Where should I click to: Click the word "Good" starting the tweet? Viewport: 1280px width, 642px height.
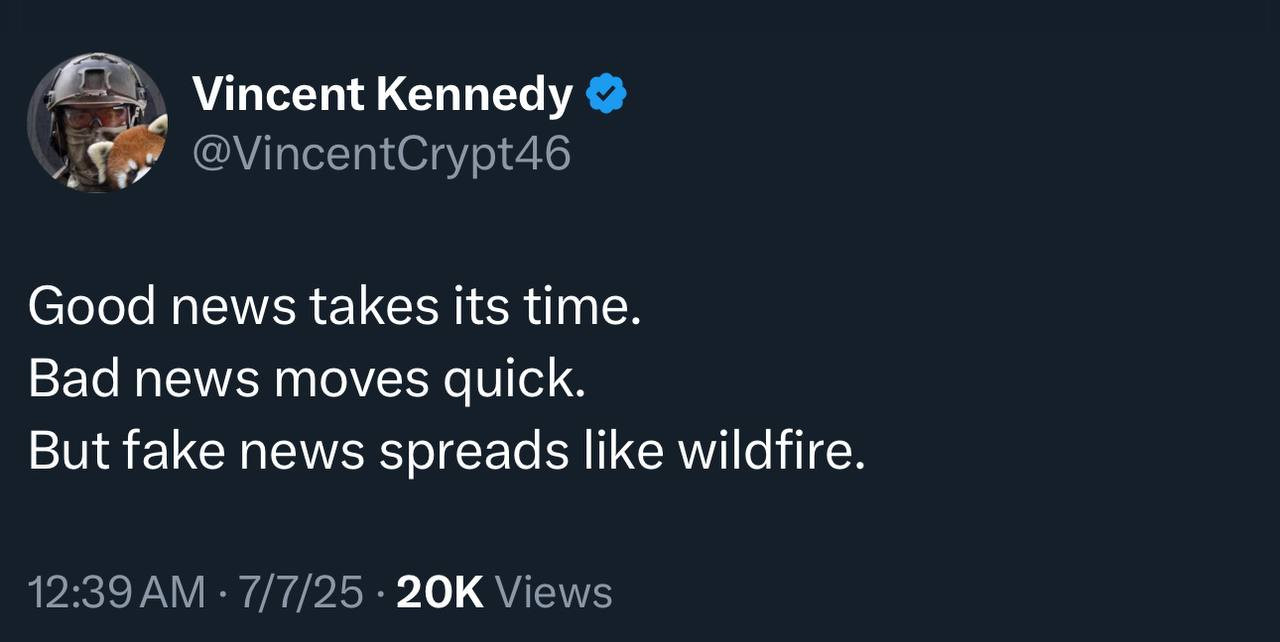click(92, 305)
